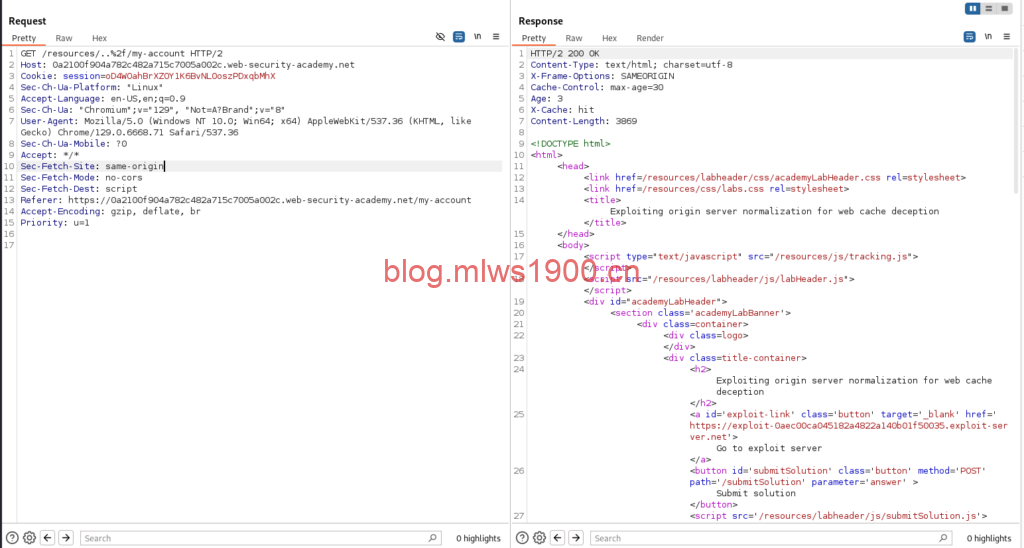Image resolution: width=1024 pixels, height=548 pixels.
Task: Go to next match in Response search
Action: (576, 538)
